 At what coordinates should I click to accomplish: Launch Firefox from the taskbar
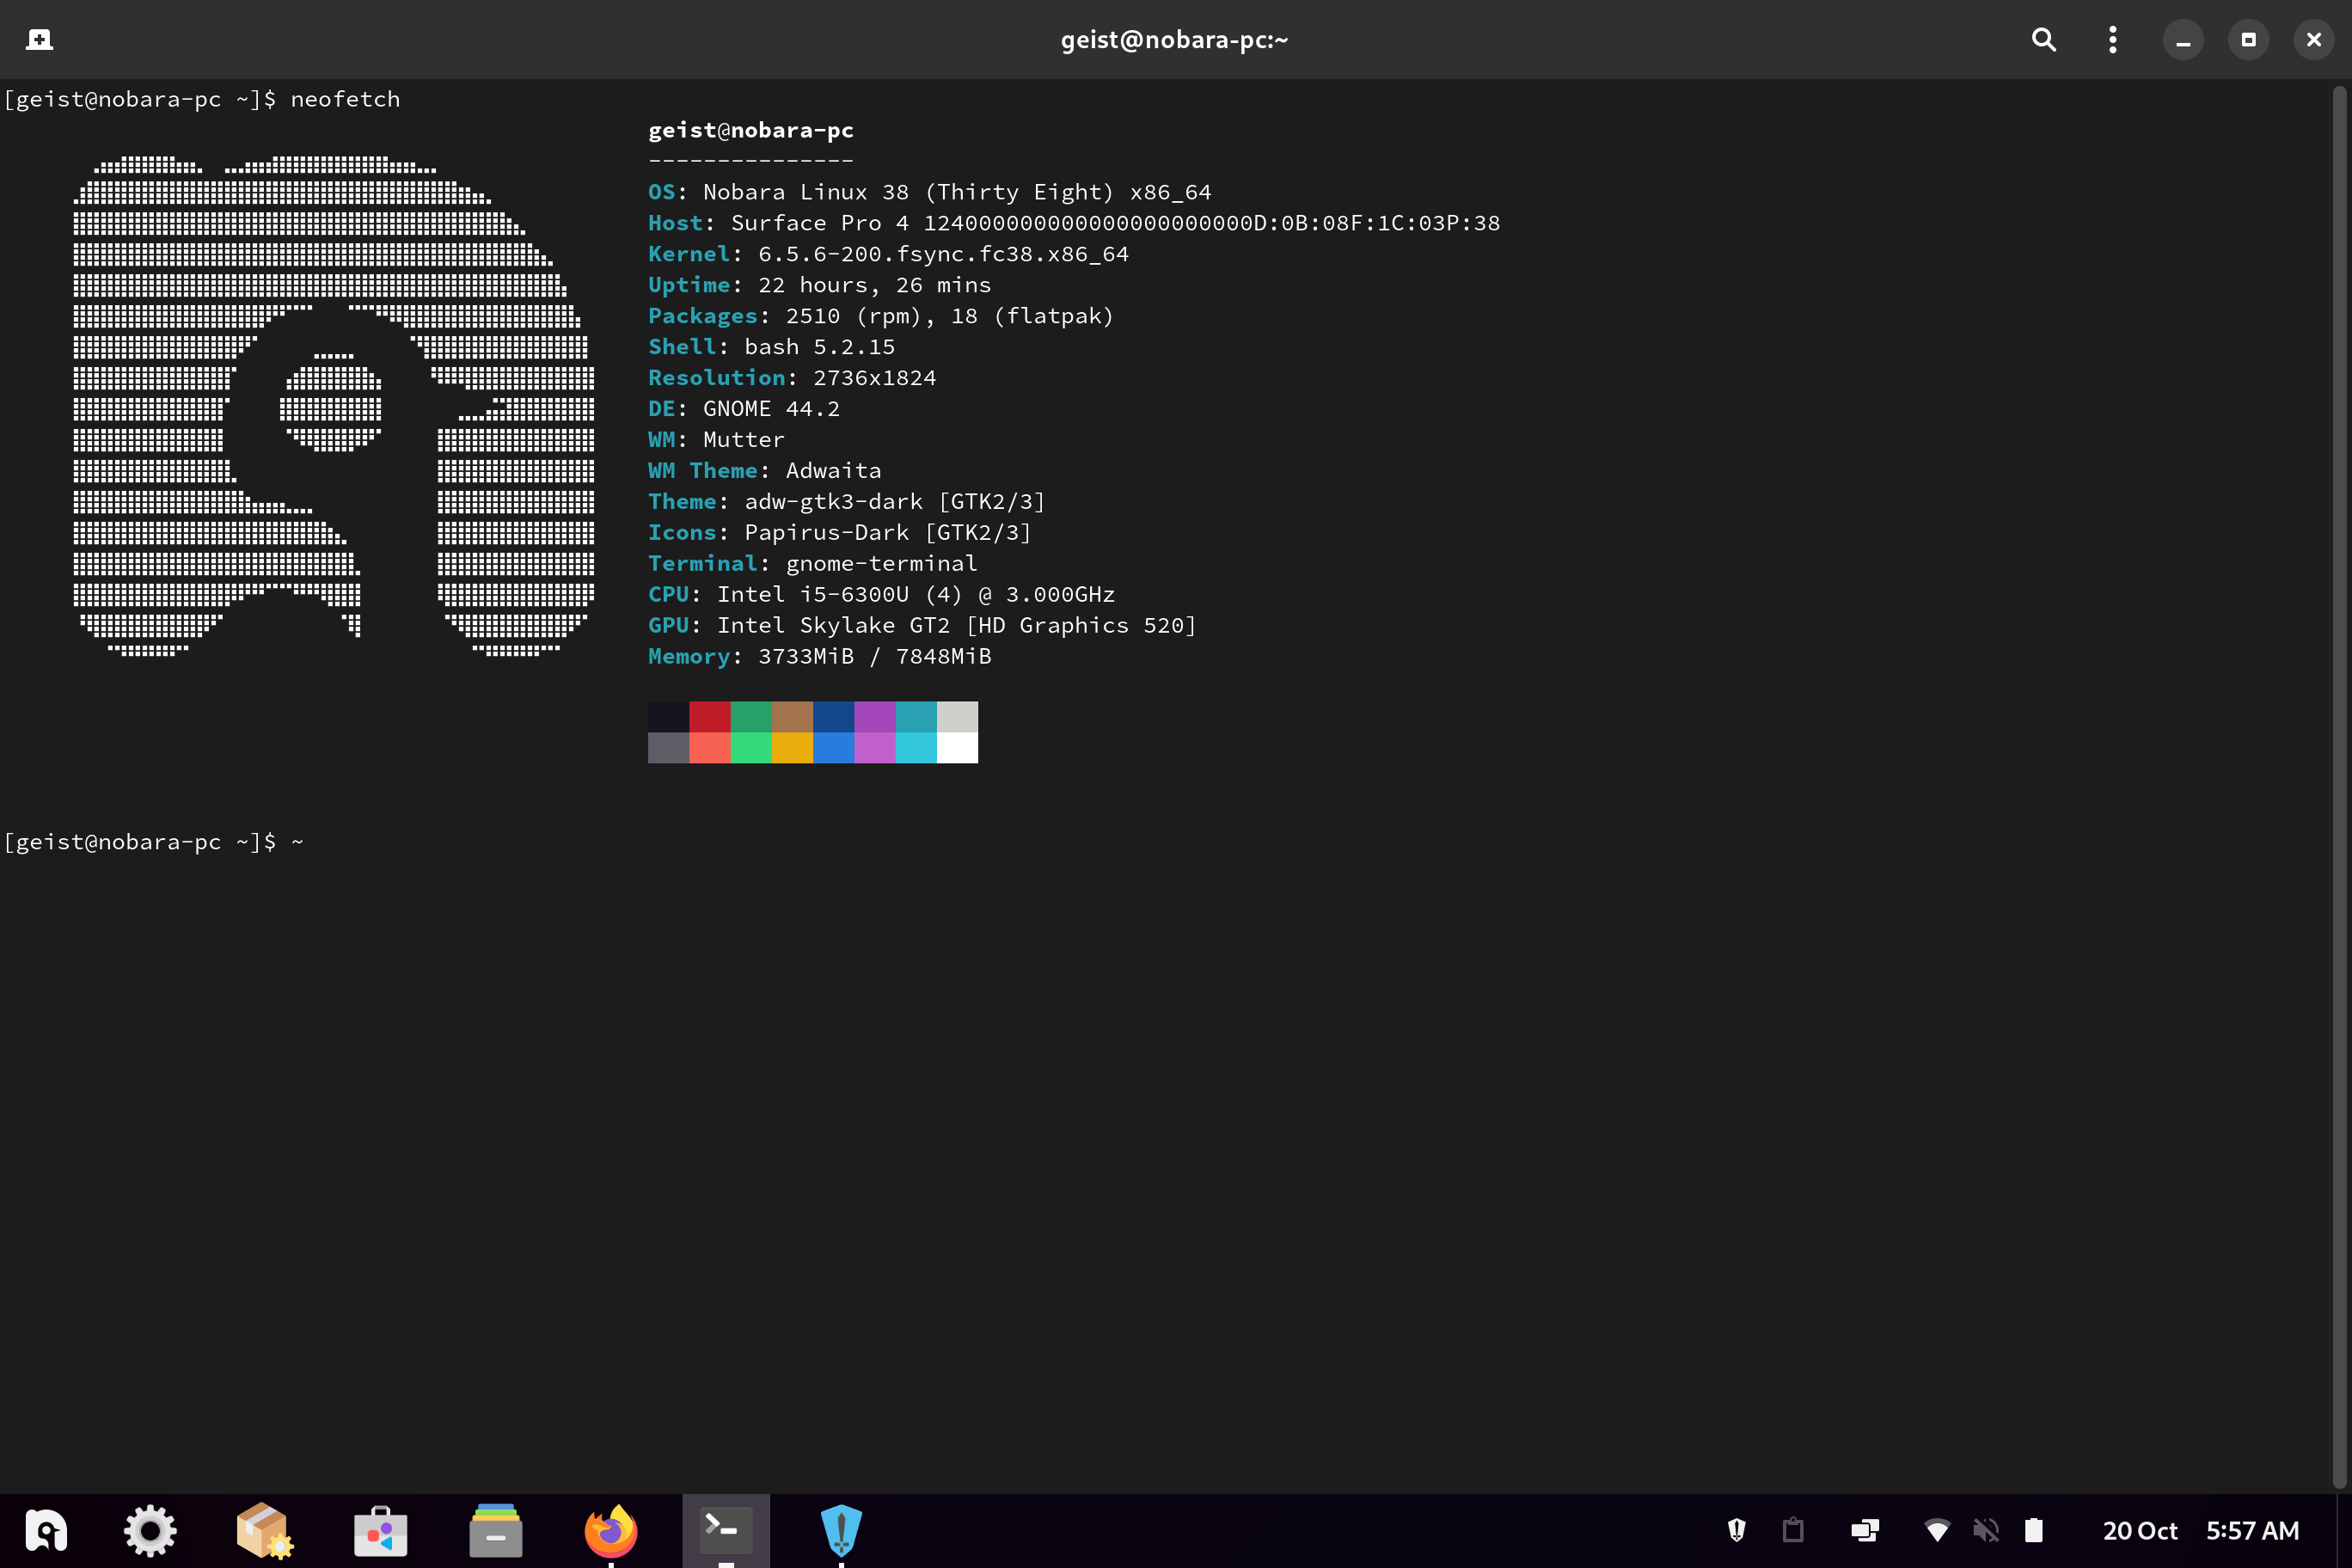pos(611,1531)
